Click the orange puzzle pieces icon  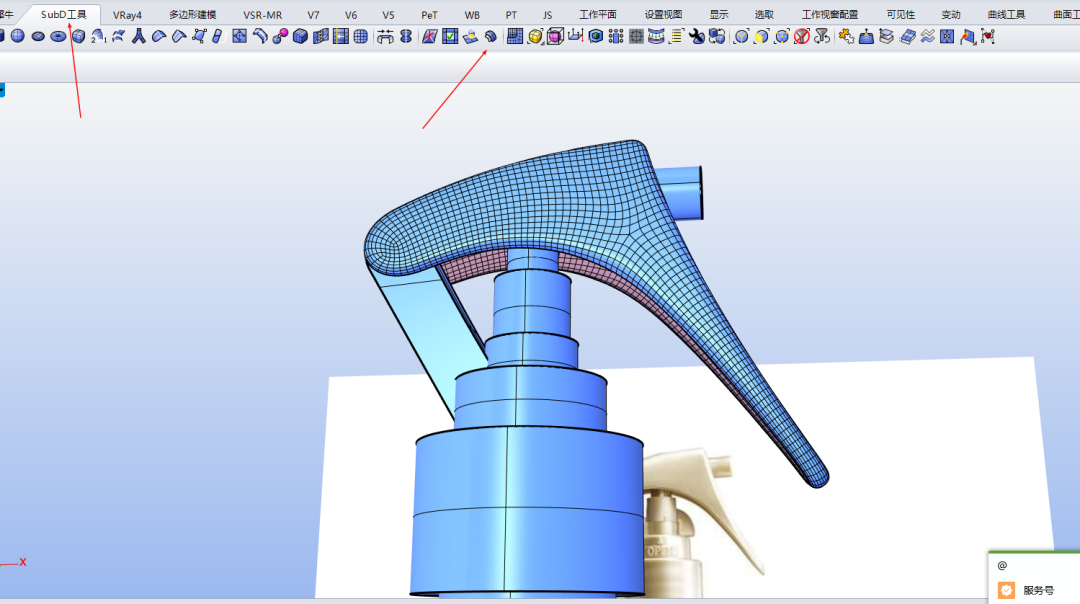point(847,37)
